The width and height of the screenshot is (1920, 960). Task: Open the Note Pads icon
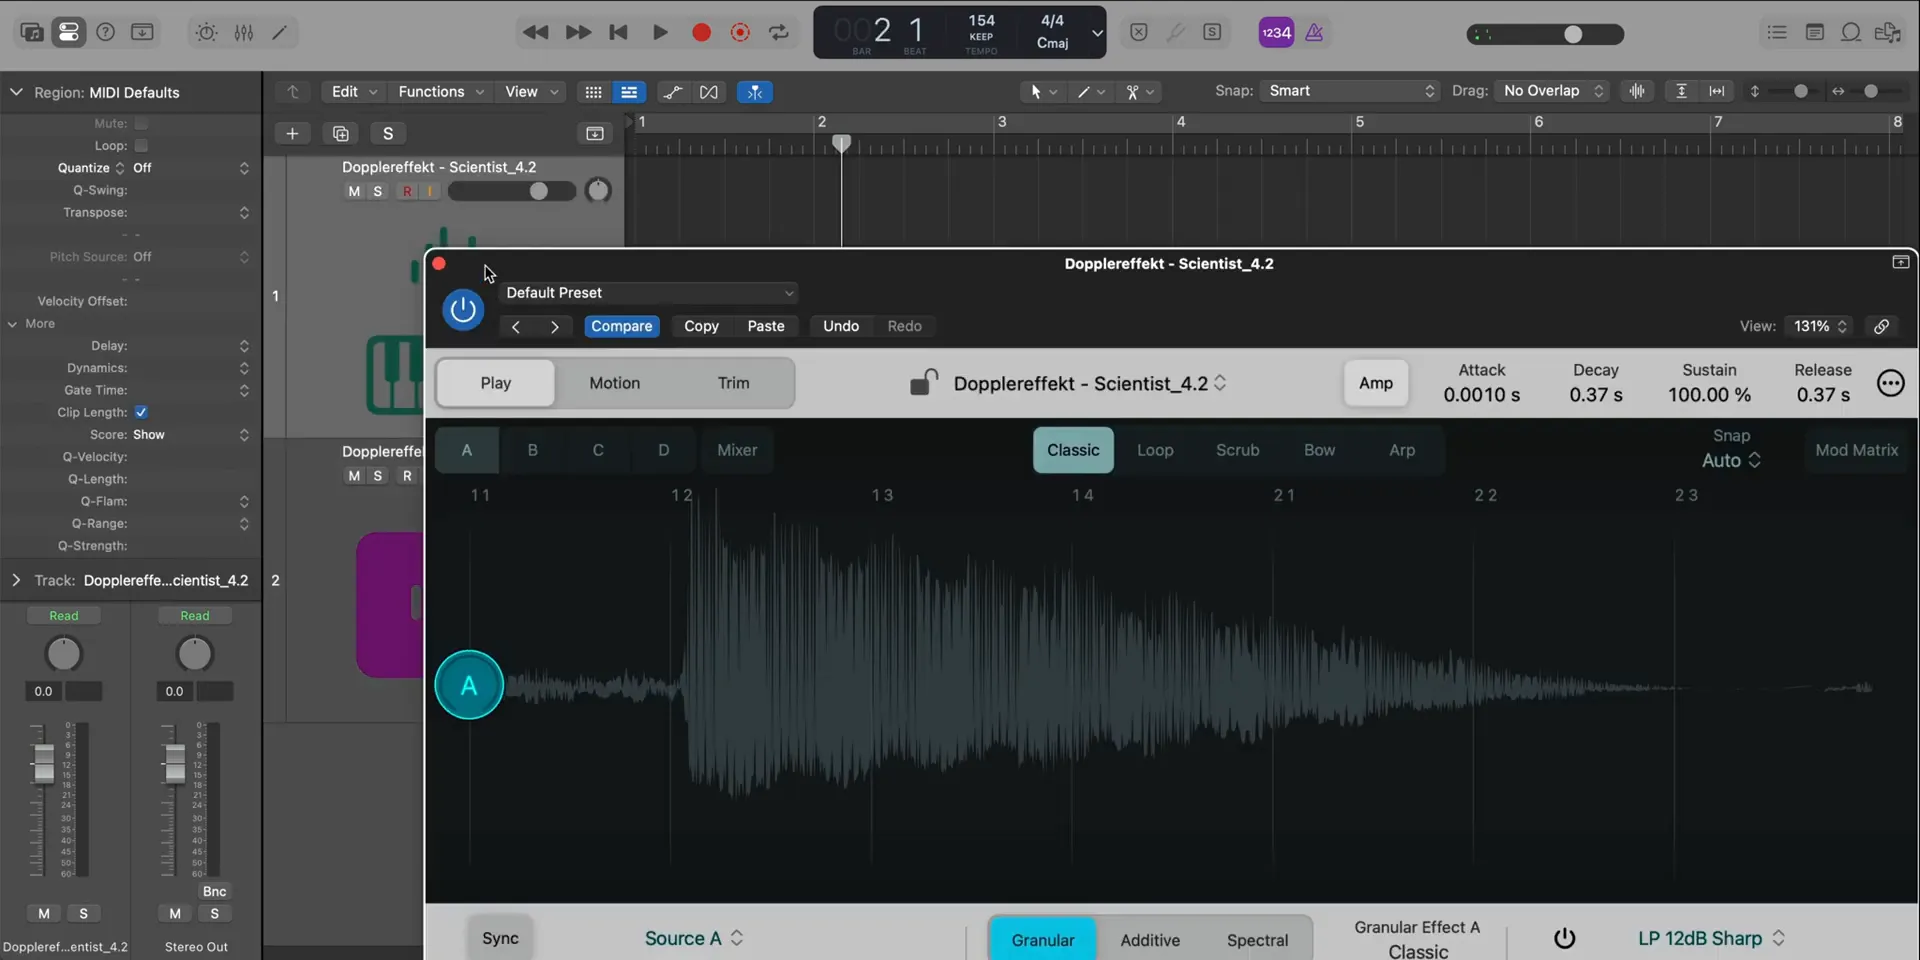coord(1814,32)
